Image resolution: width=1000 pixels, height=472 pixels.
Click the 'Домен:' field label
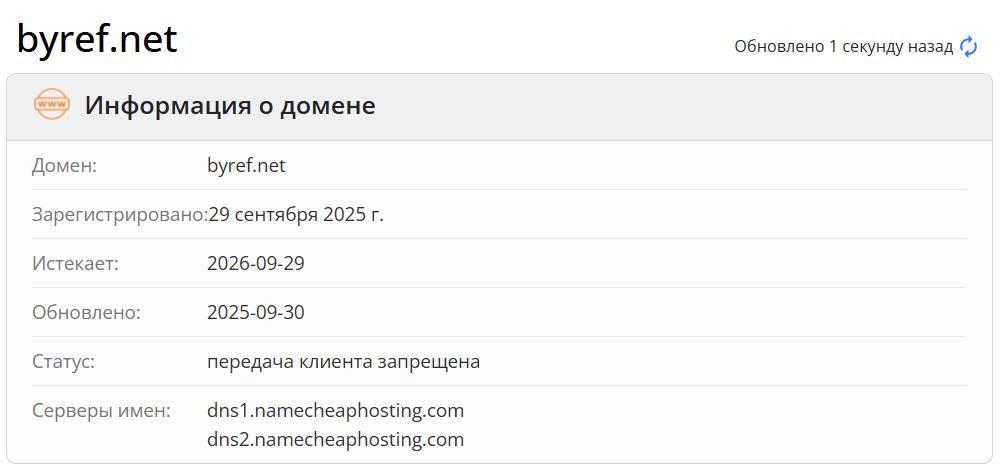64,165
